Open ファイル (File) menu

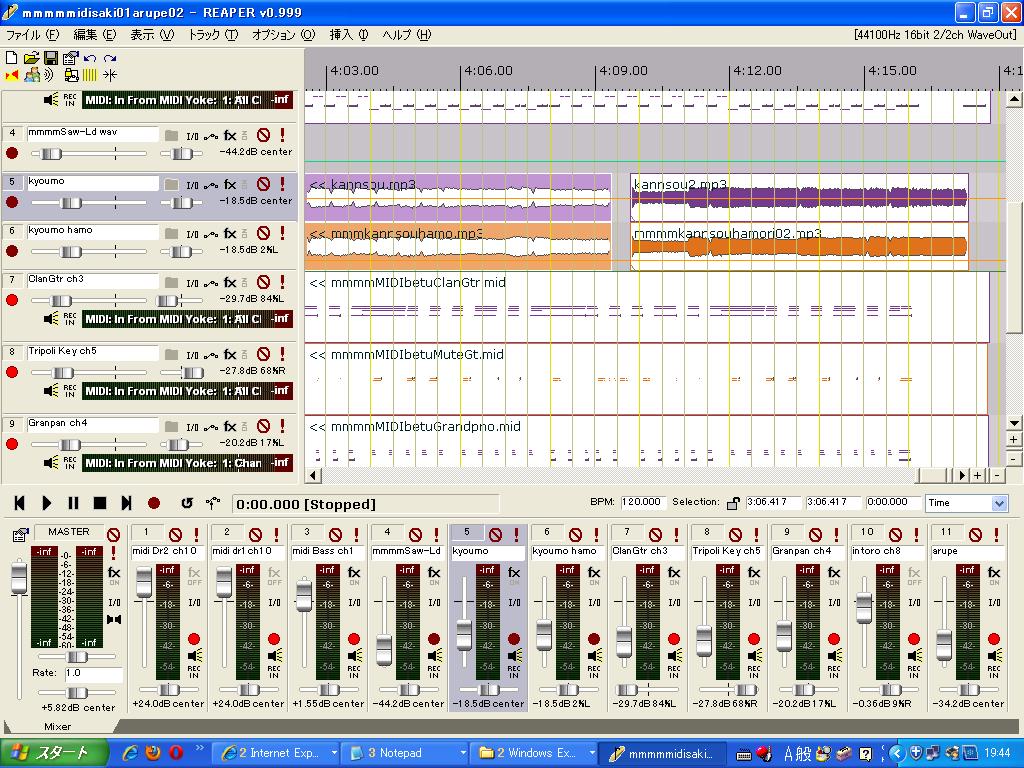(32, 35)
